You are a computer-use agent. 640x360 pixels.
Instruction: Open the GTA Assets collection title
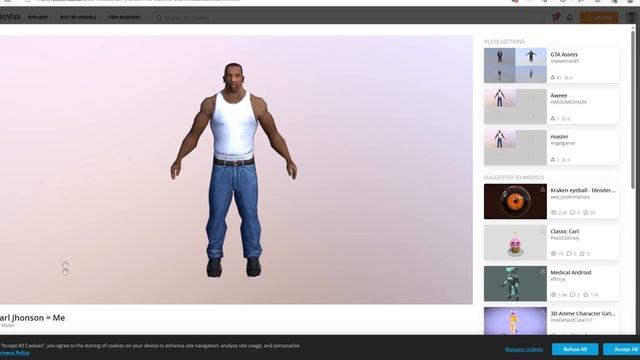click(564, 54)
